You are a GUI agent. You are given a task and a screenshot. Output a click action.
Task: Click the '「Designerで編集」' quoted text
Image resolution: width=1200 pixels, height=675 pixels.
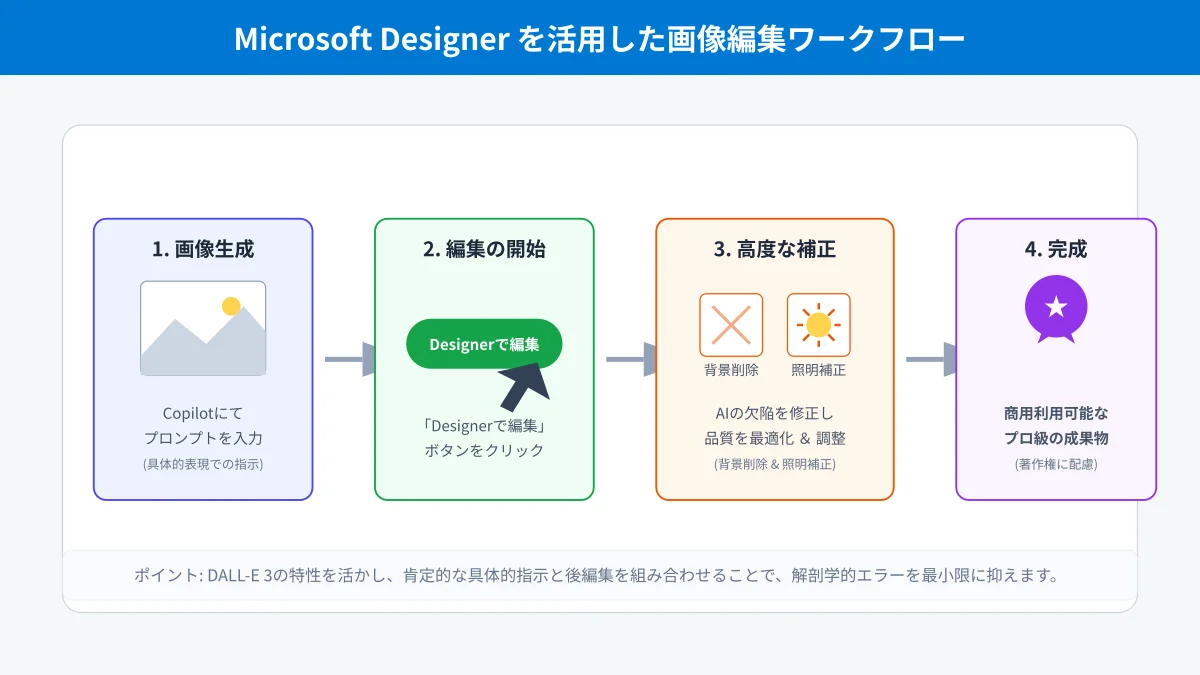484,425
